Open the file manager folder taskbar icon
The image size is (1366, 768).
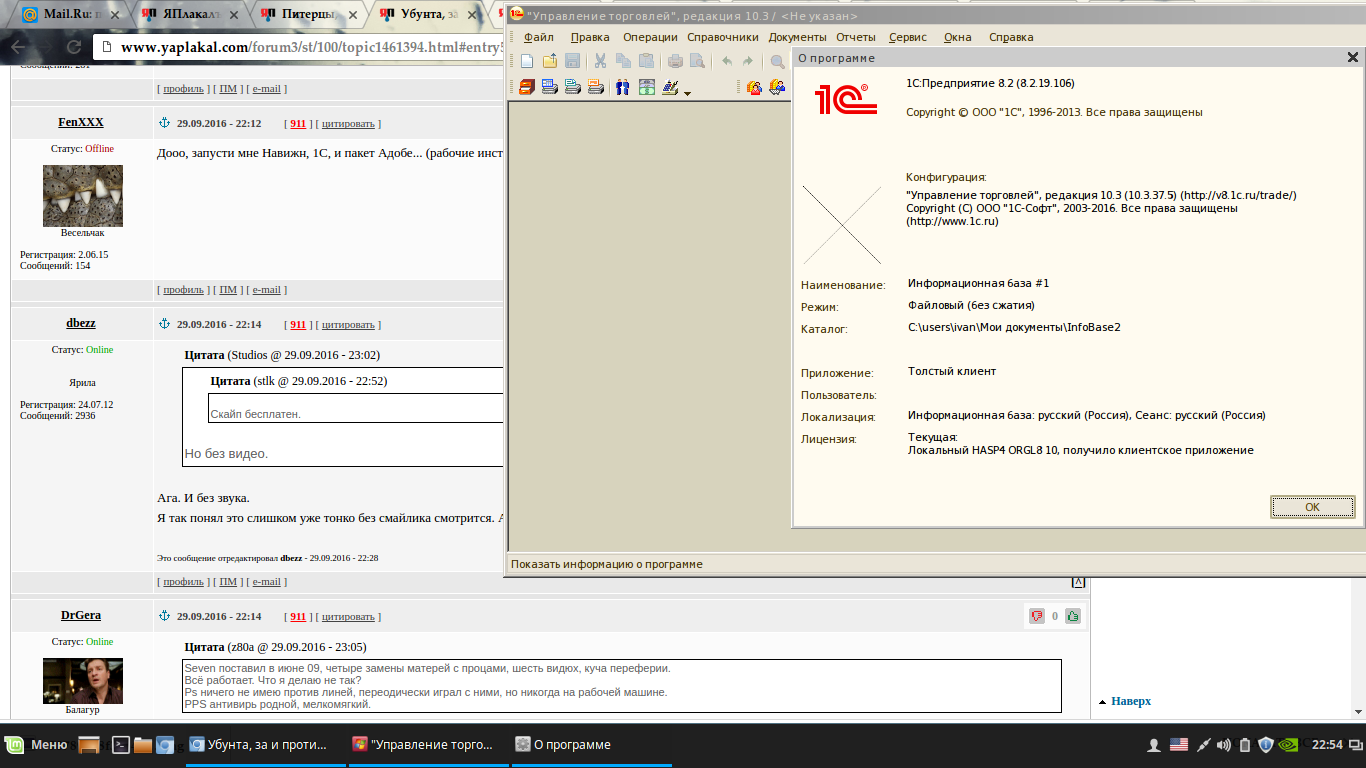point(143,744)
